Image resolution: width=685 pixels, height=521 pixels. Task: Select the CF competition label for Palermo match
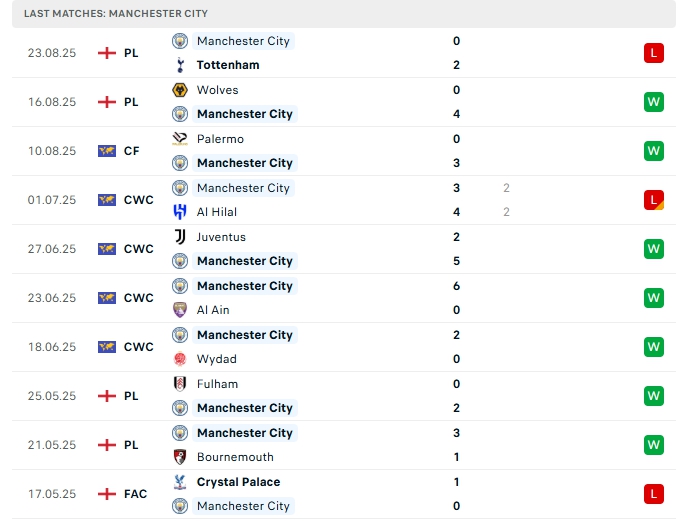click(131, 151)
